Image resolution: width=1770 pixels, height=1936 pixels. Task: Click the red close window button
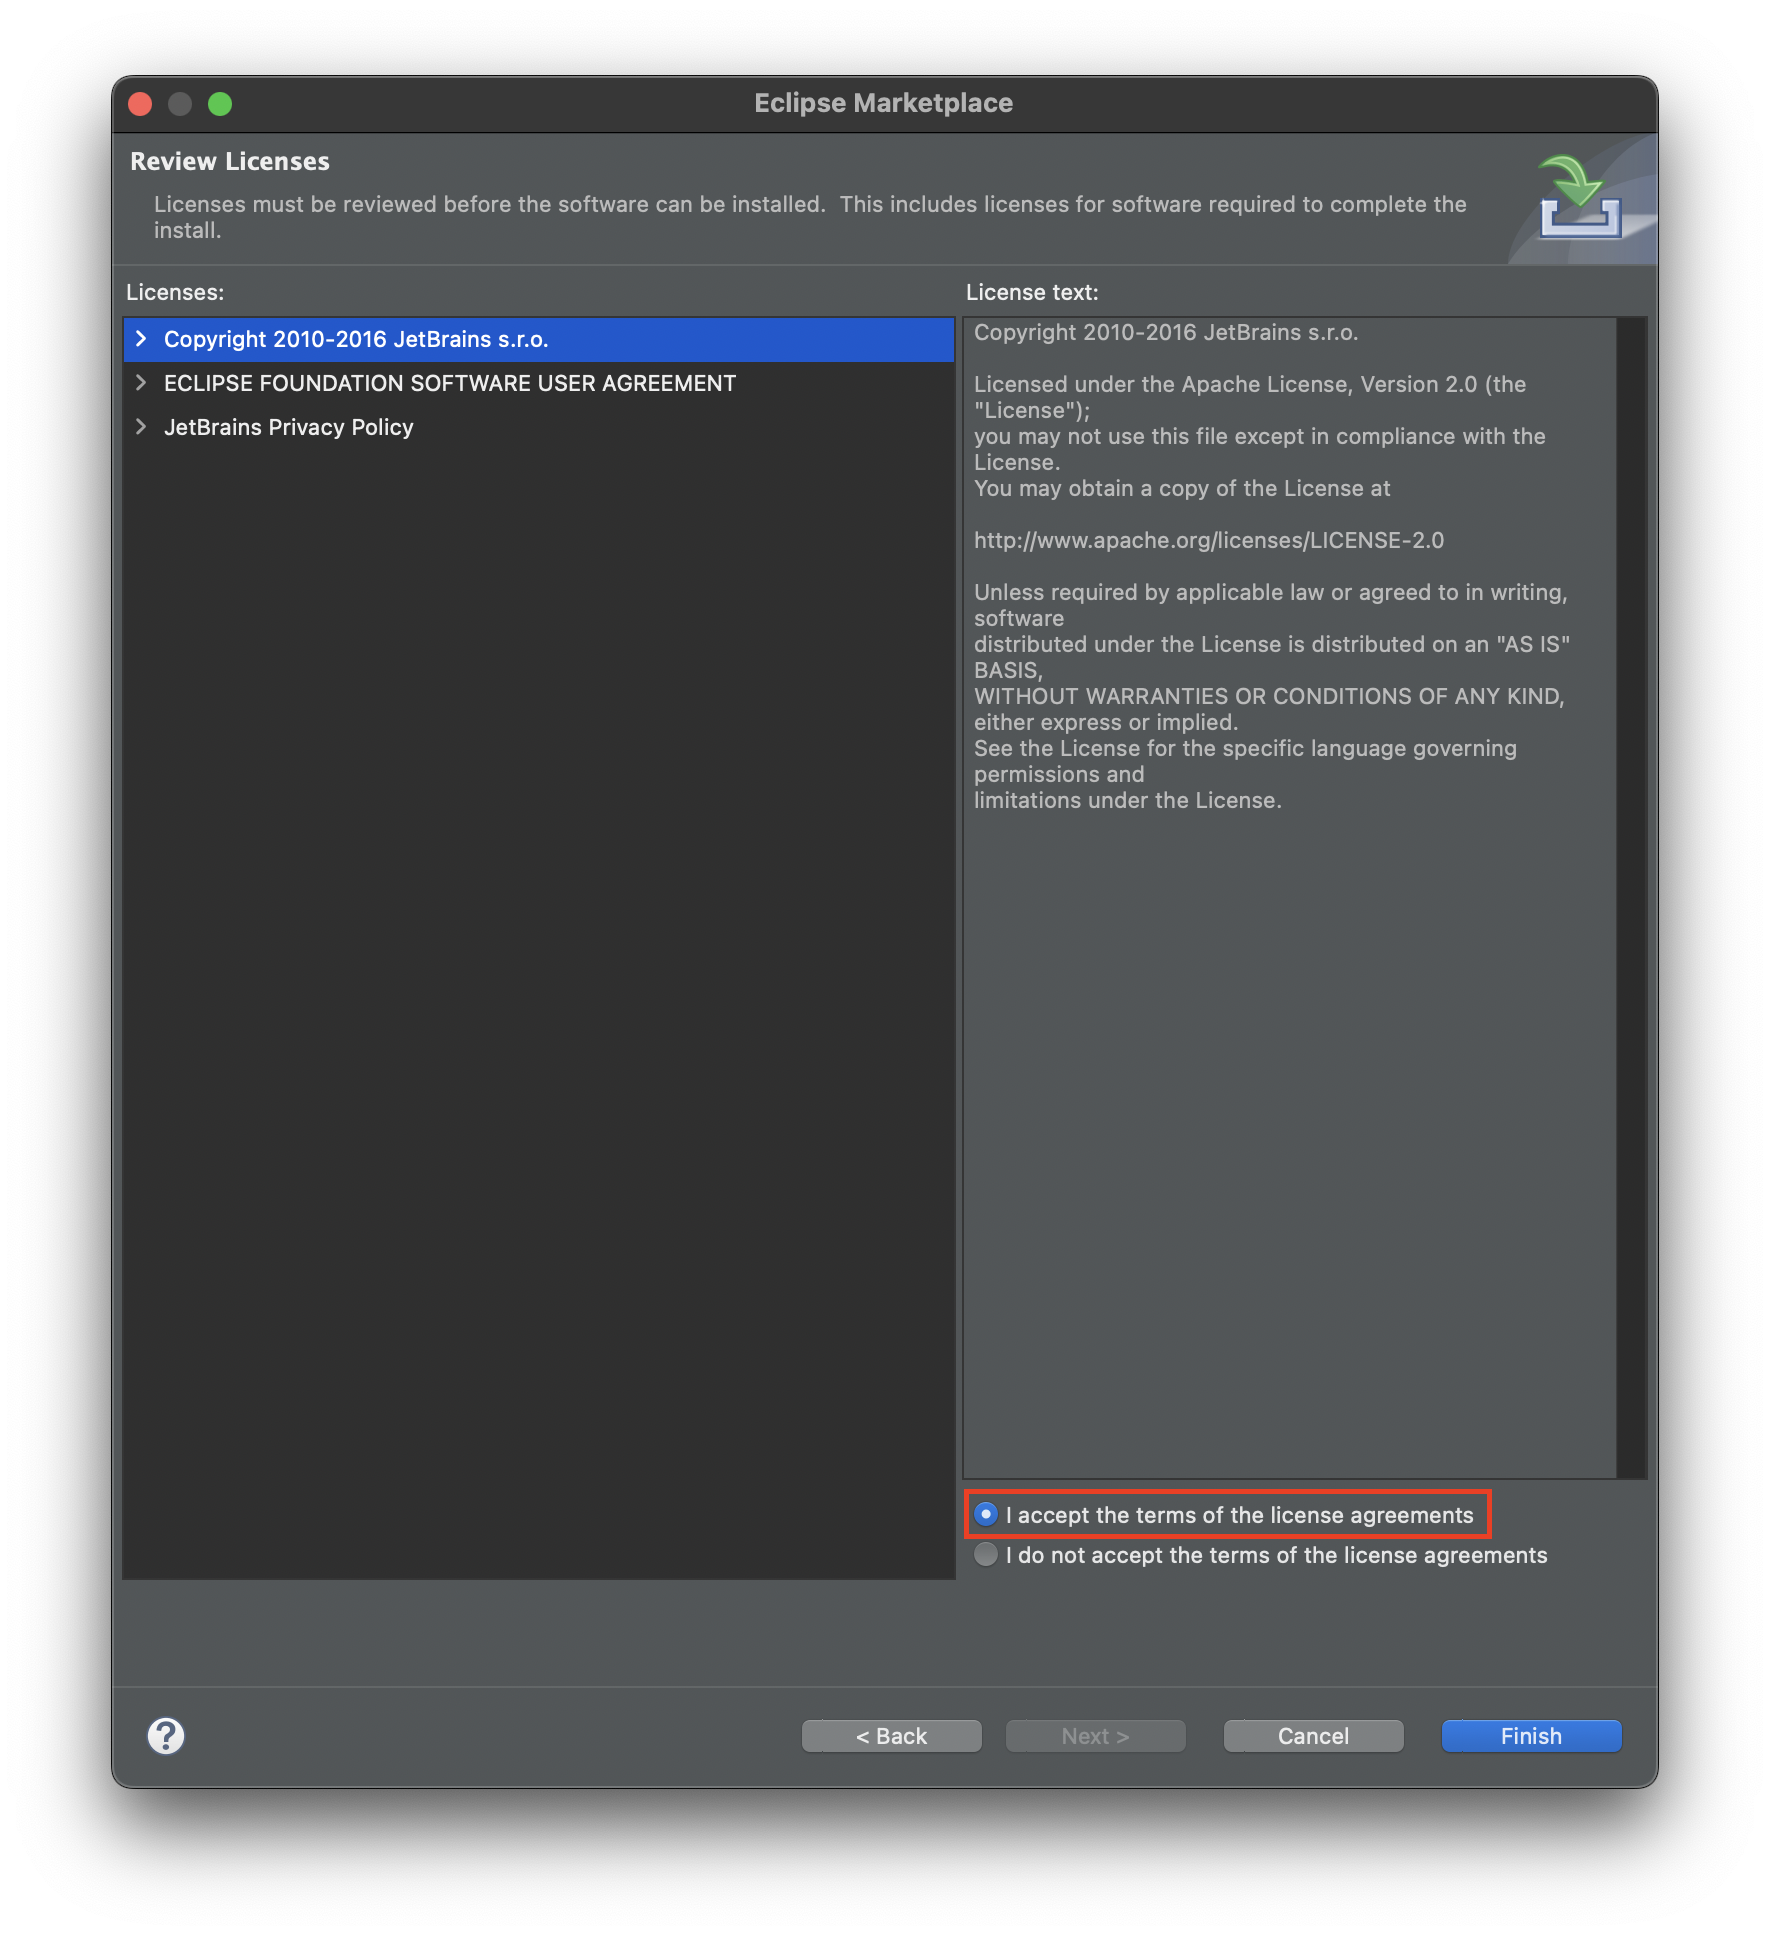click(140, 104)
